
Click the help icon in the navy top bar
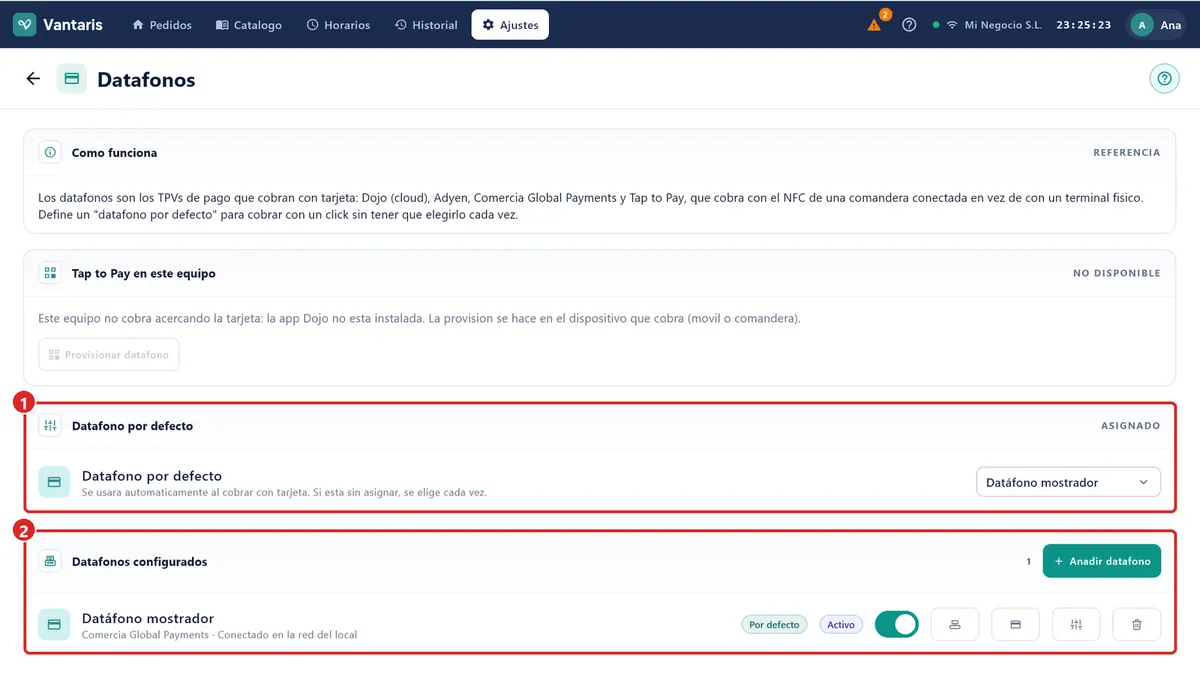(909, 25)
